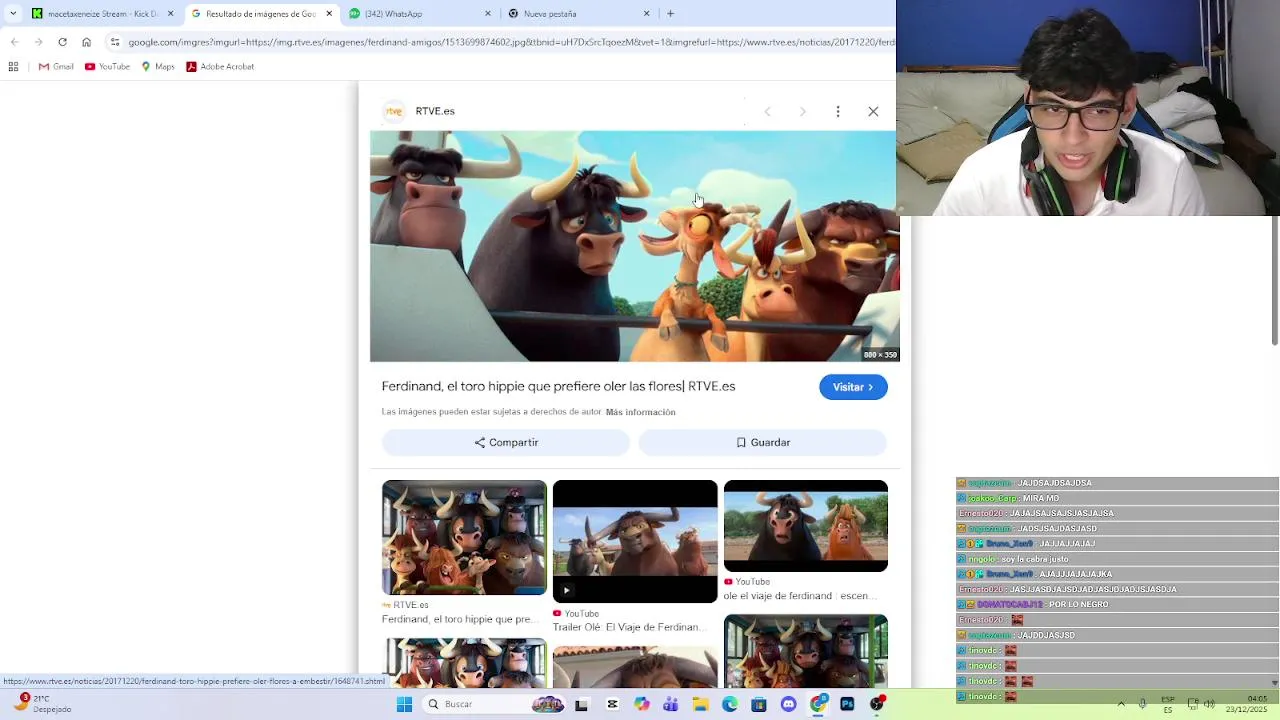The image size is (1280, 720).
Task: Close the WhatsApp tab
Action: tap(488, 14)
